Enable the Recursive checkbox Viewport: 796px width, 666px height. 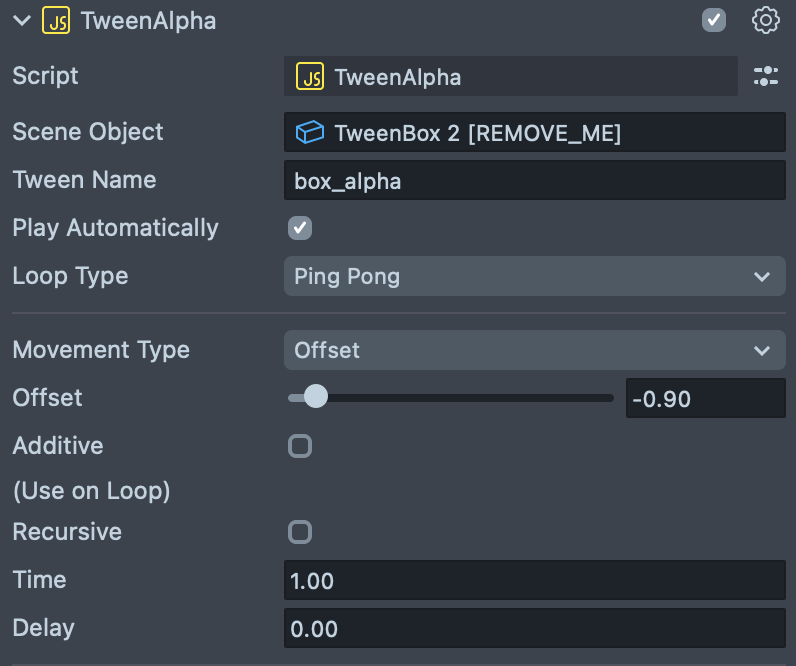[x=300, y=532]
